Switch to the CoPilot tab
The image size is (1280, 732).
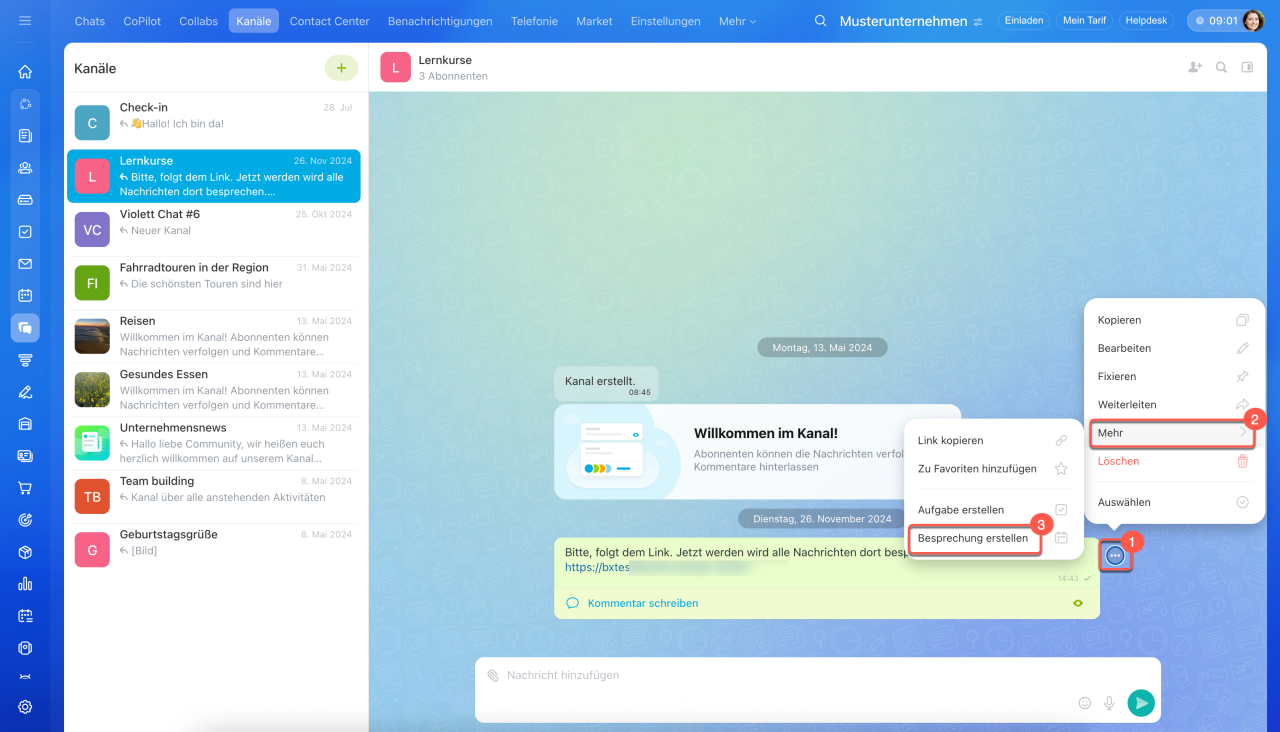tap(142, 21)
